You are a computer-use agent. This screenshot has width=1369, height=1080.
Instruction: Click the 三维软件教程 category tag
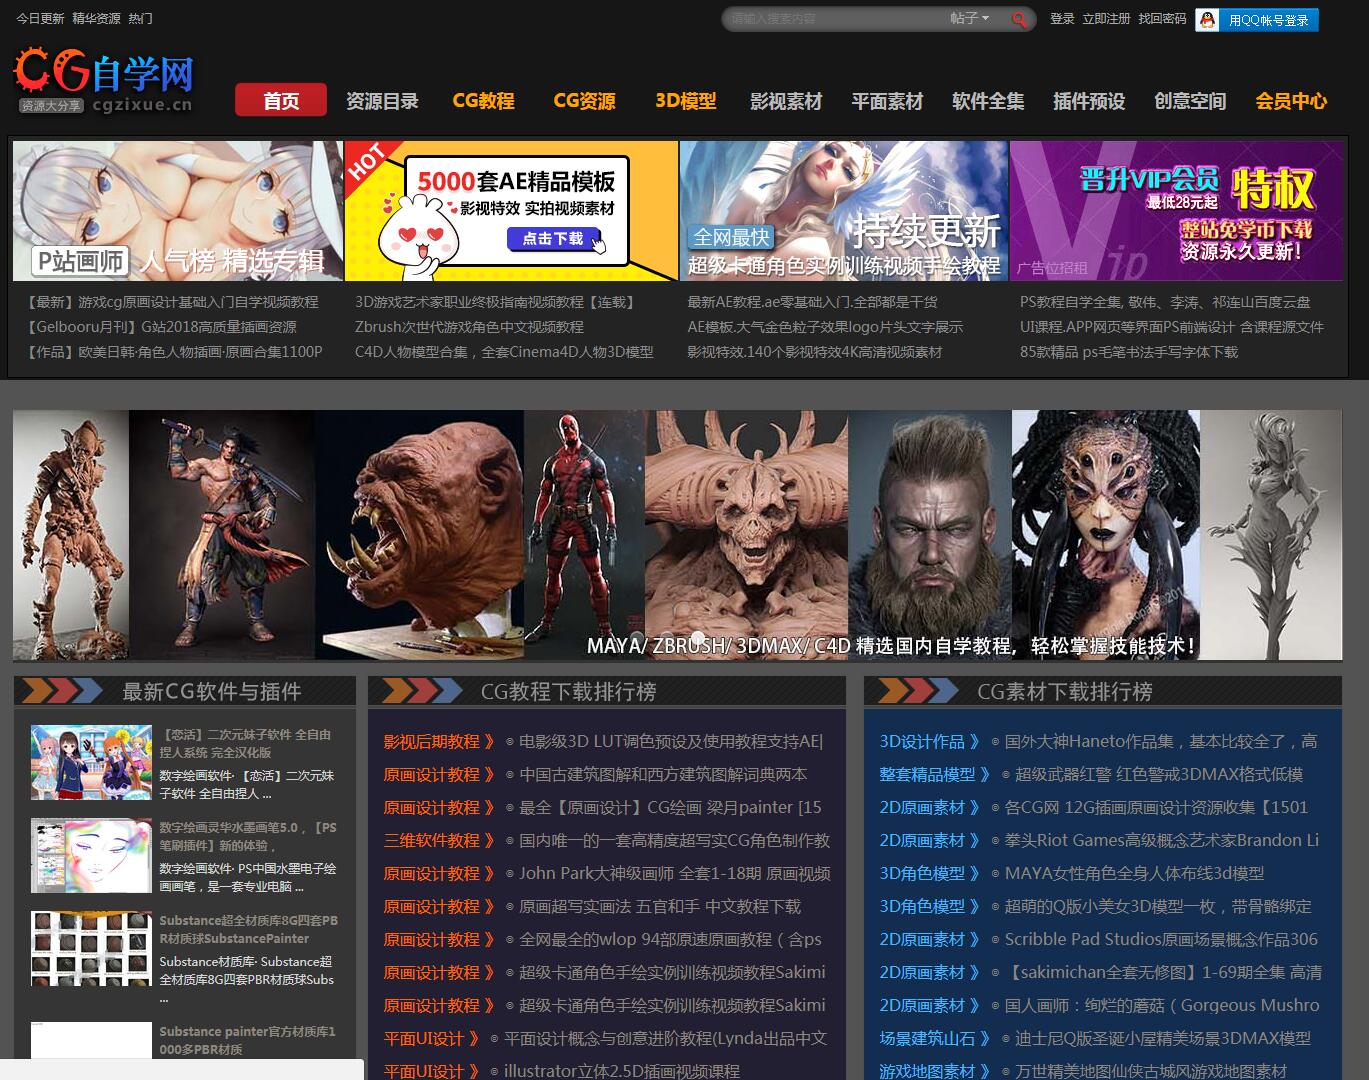[x=439, y=841]
